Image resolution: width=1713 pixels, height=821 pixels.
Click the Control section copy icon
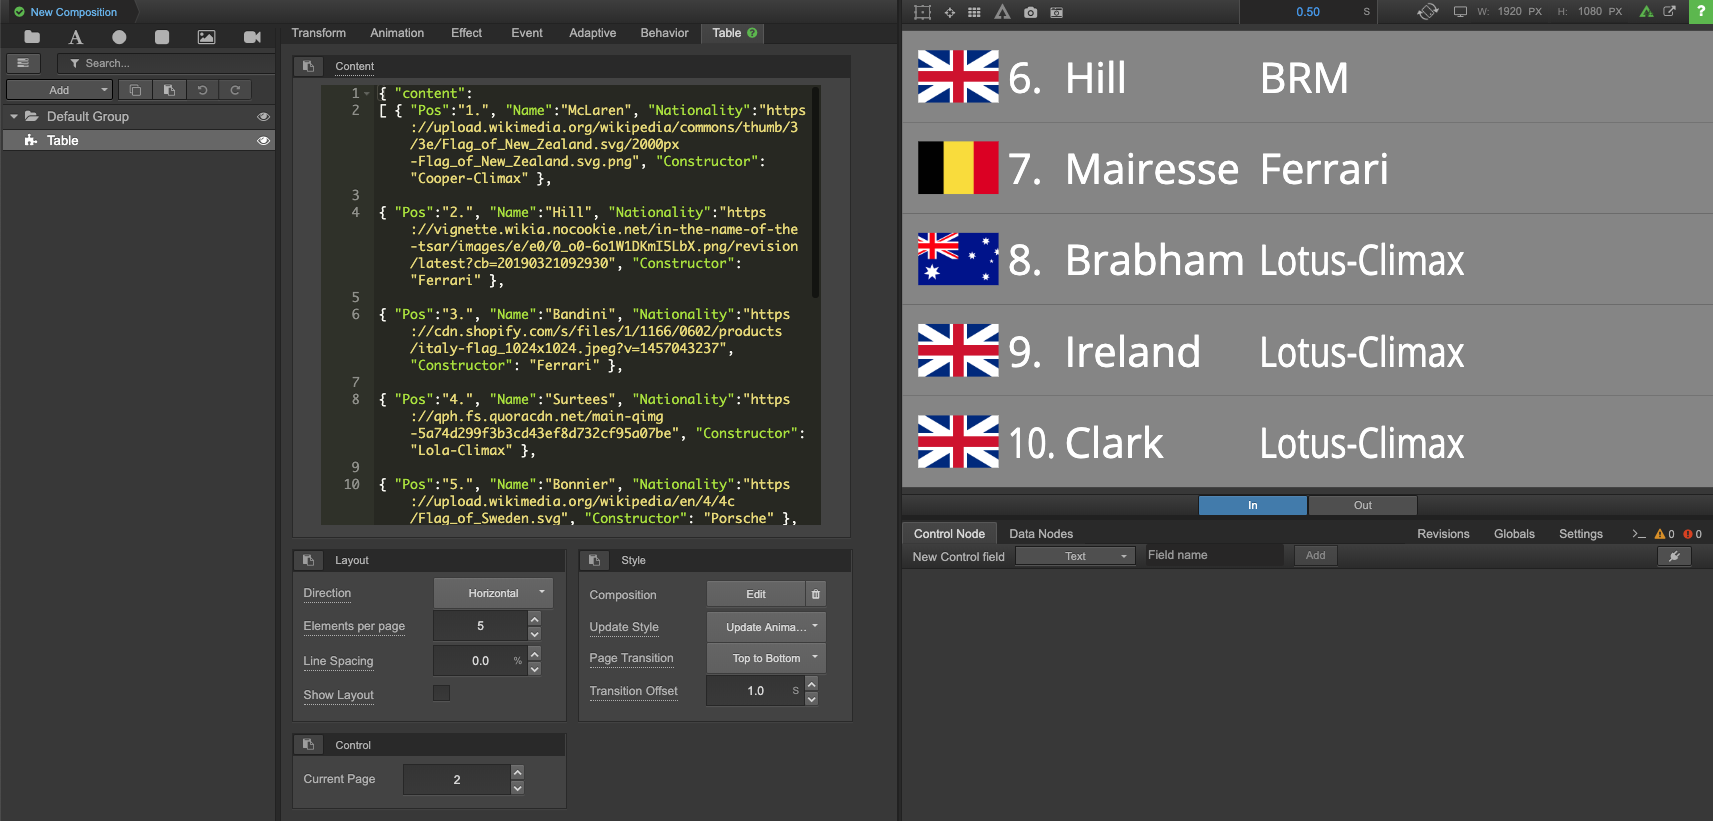(308, 745)
